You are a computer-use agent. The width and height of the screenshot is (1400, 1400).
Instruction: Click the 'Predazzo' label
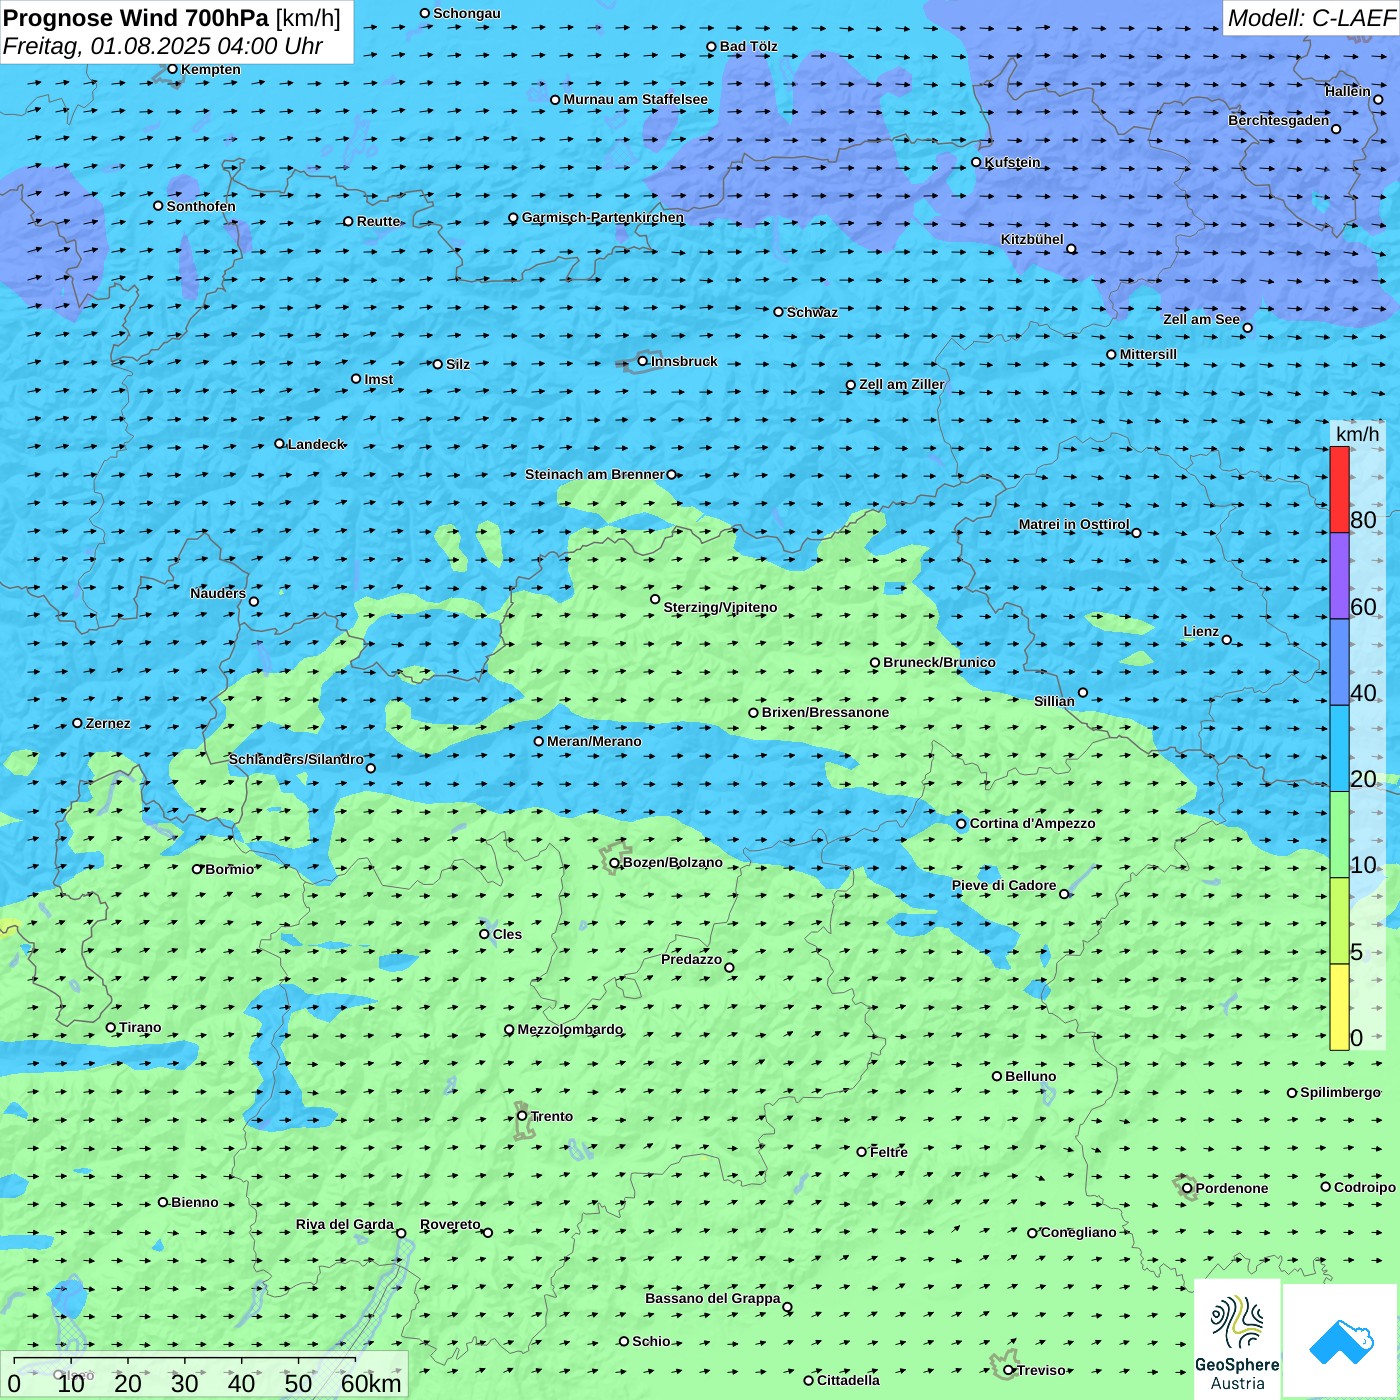click(x=691, y=959)
